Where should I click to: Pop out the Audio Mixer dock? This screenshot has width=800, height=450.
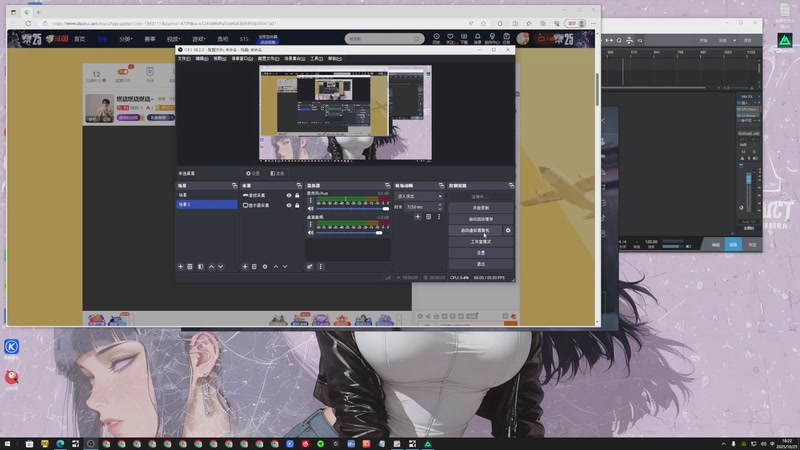(388, 186)
